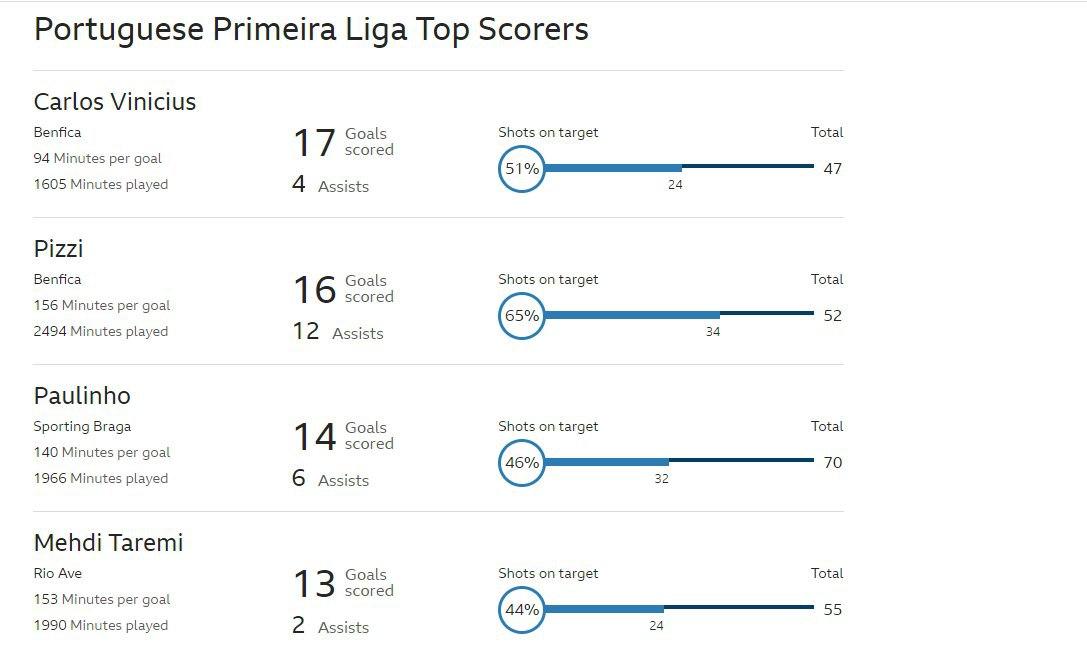Open the Pizzi player entry

[x=58, y=249]
